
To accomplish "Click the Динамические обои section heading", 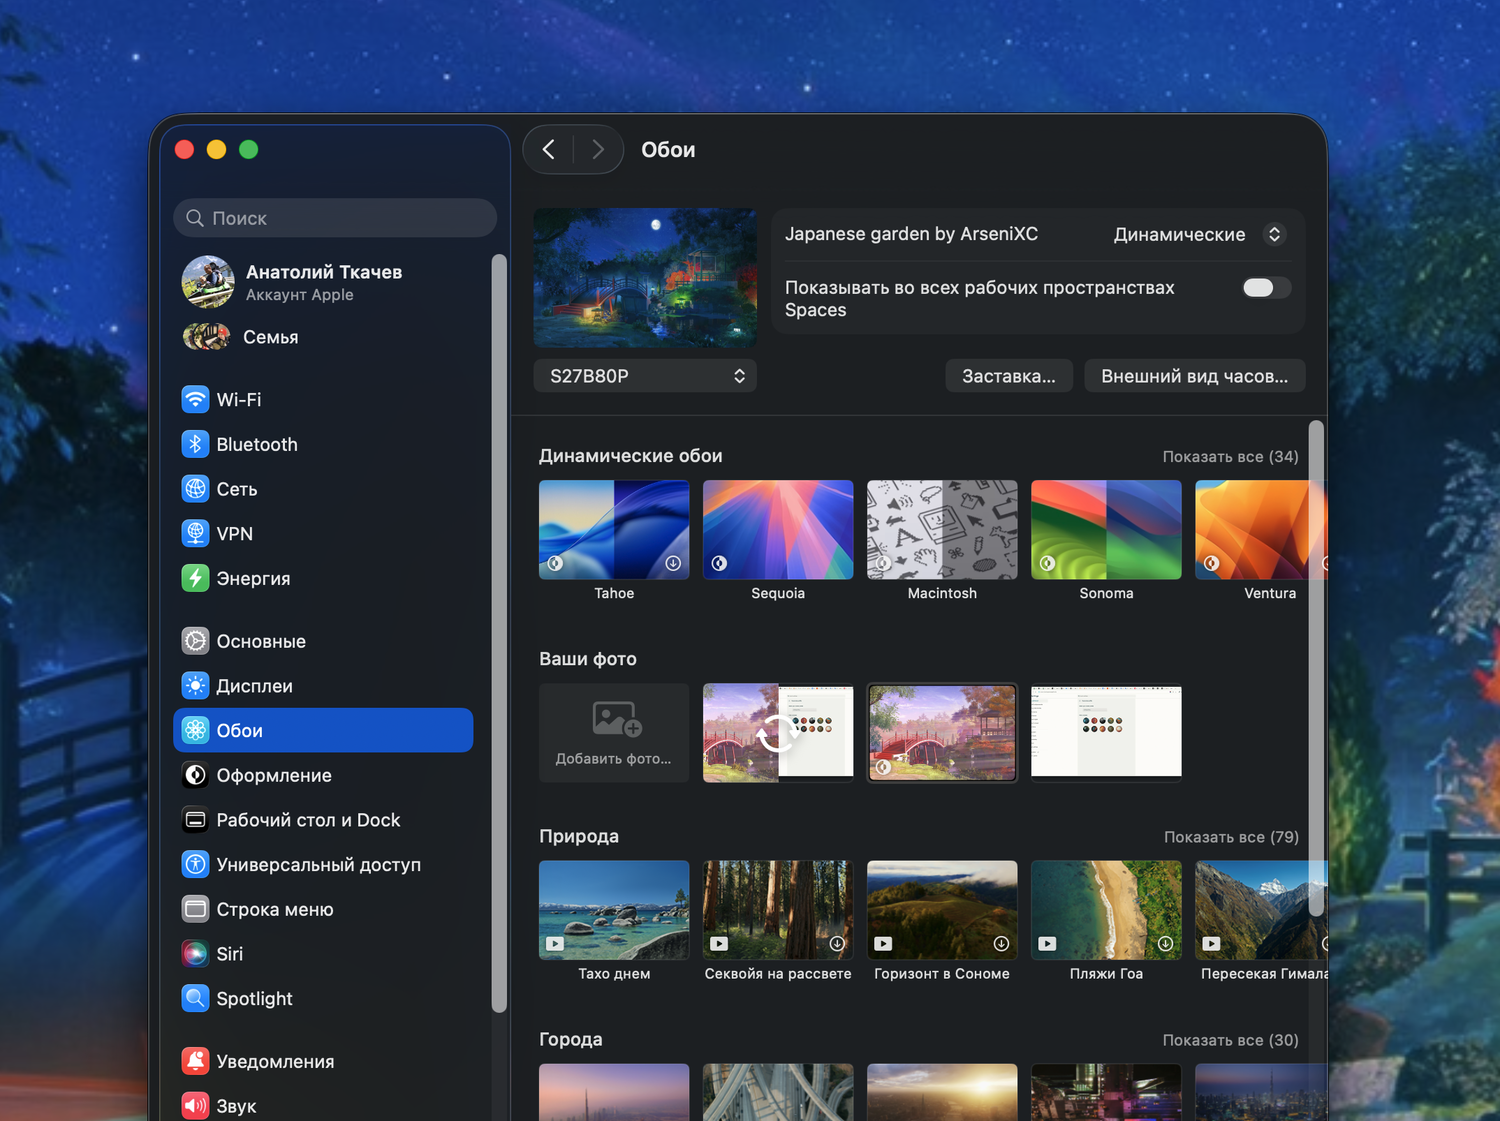I will [x=631, y=456].
